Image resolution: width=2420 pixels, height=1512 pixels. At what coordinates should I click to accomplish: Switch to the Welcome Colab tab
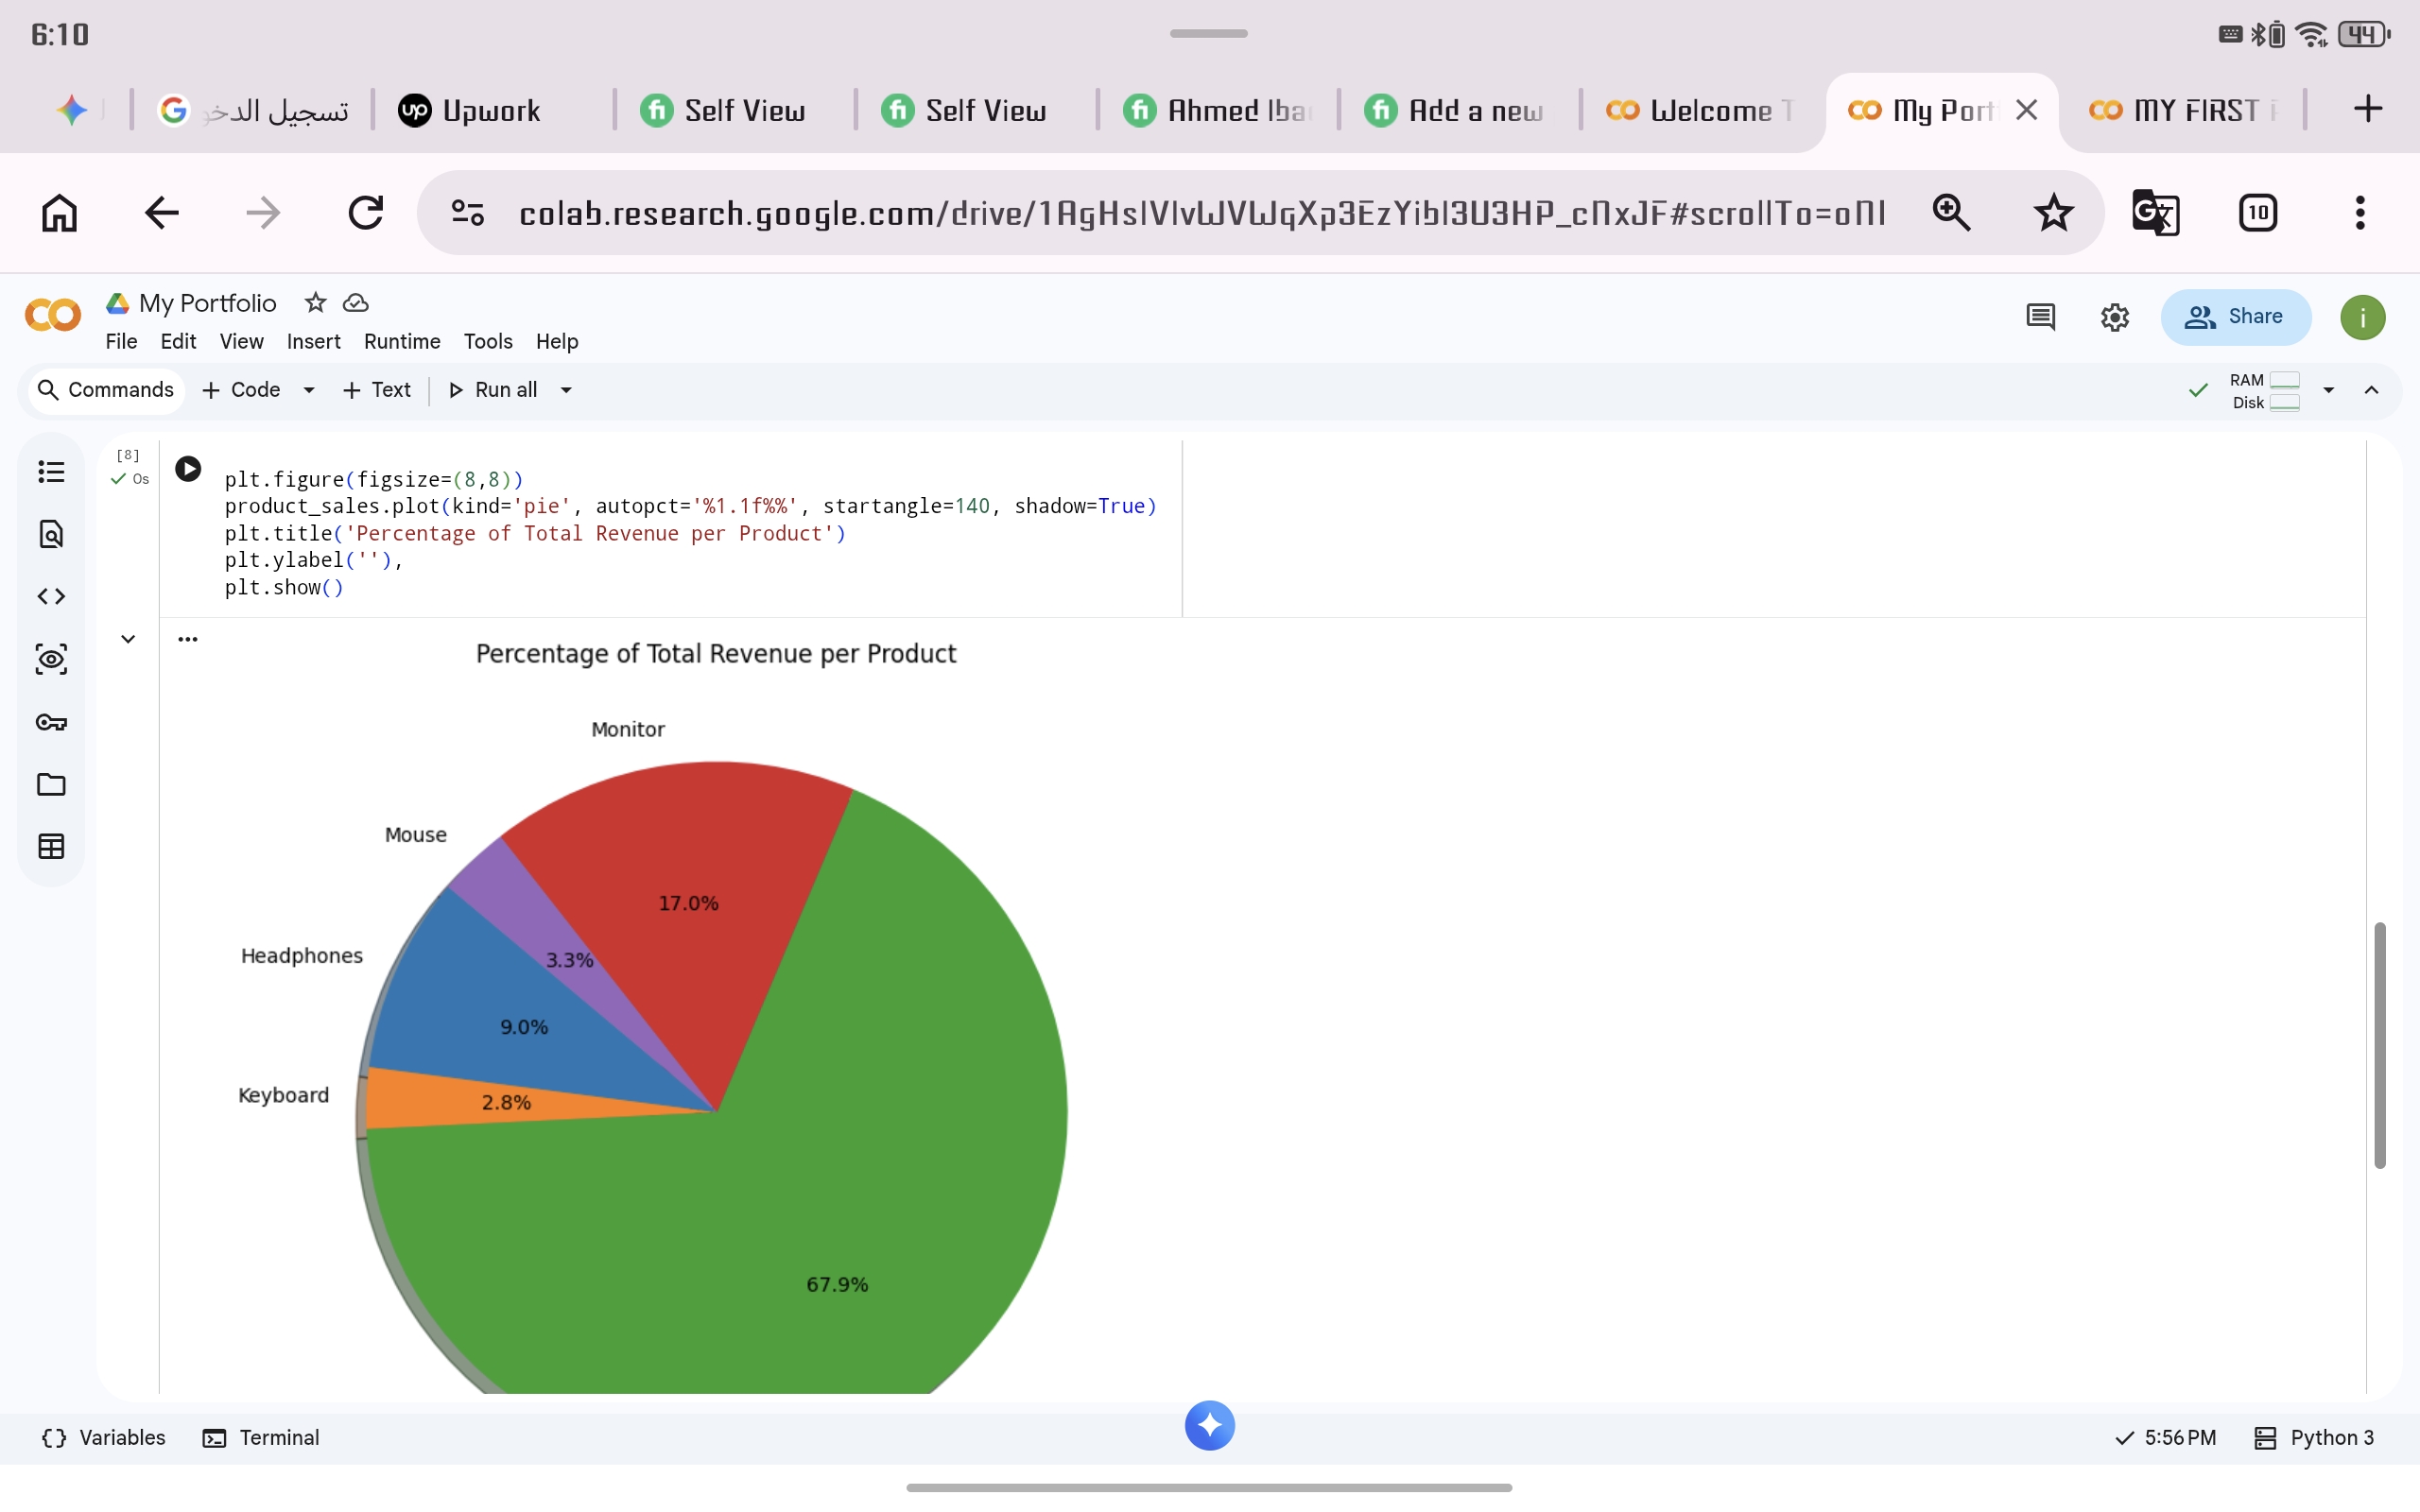(x=1700, y=110)
